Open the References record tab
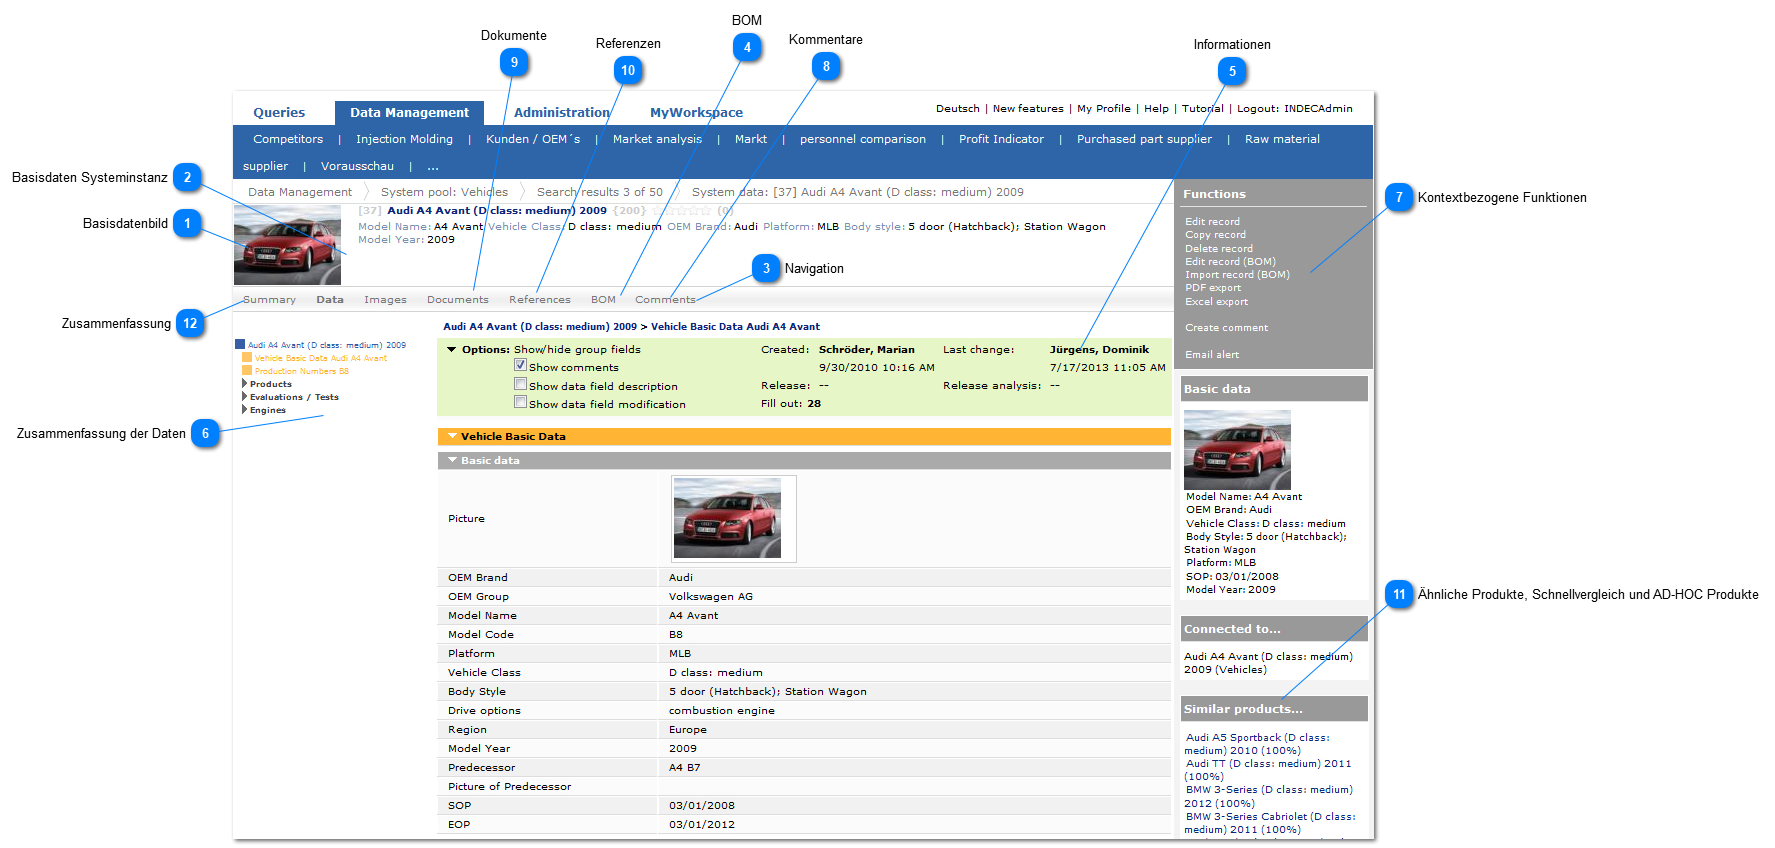This screenshot has width=1775, height=848. click(540, 300)
